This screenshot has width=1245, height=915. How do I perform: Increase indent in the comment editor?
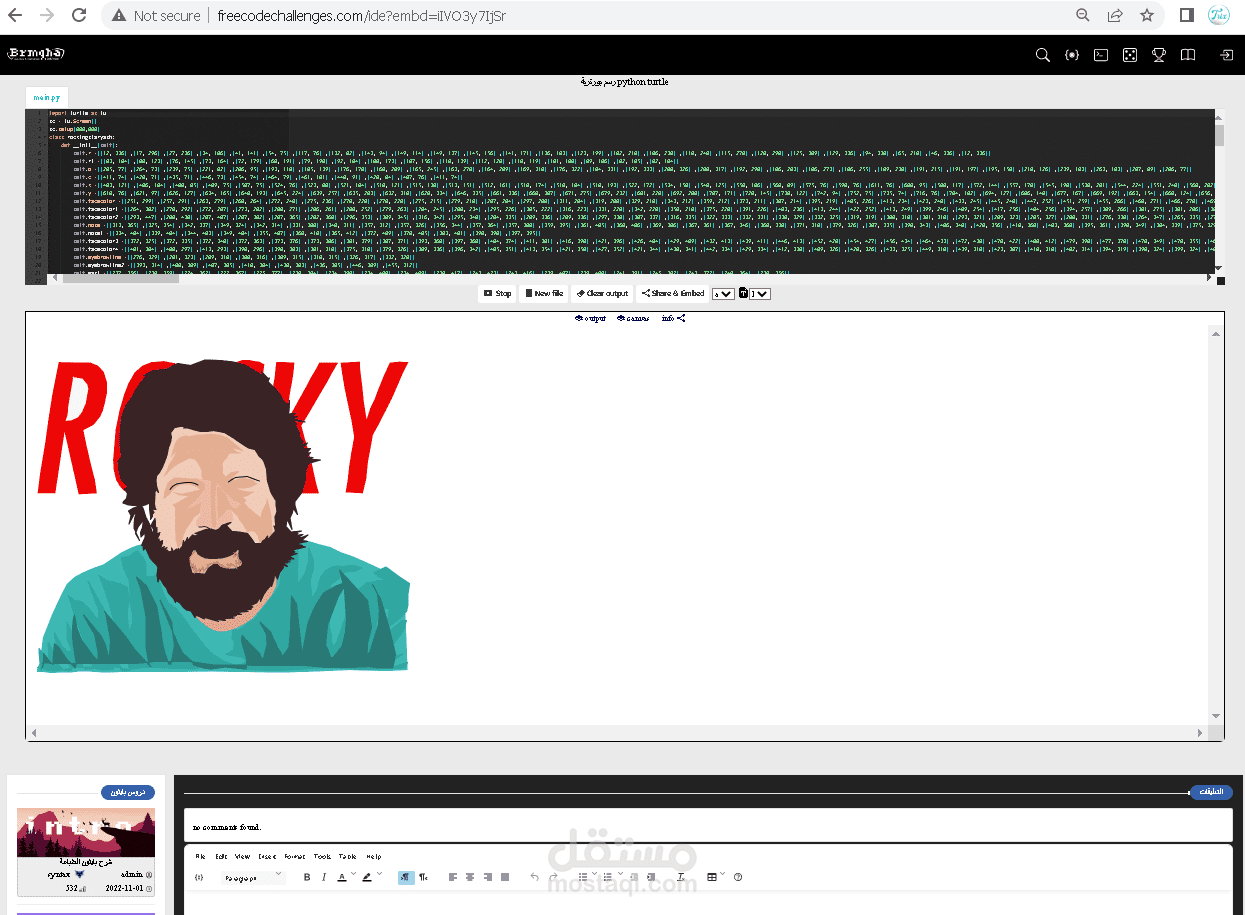(651, 877)
